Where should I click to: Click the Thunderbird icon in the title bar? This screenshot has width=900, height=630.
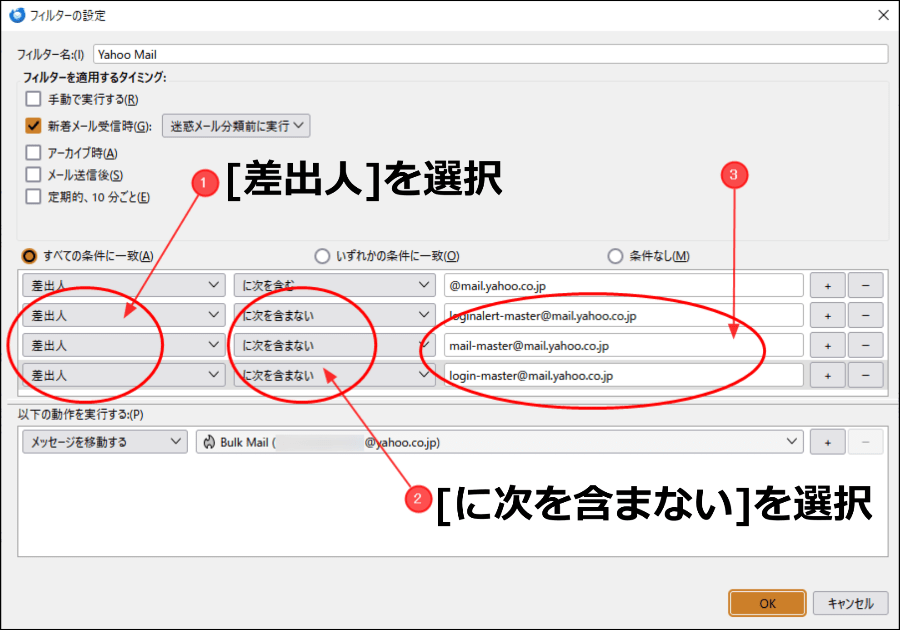point(17,15)
